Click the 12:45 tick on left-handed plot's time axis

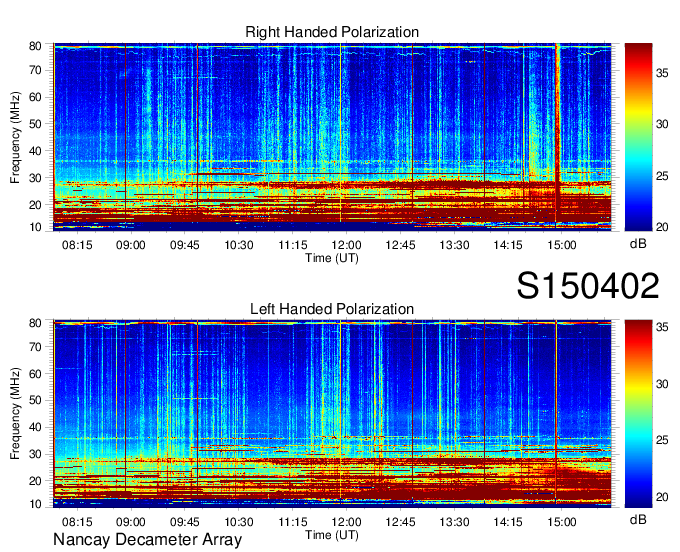[x=400, y=522]
